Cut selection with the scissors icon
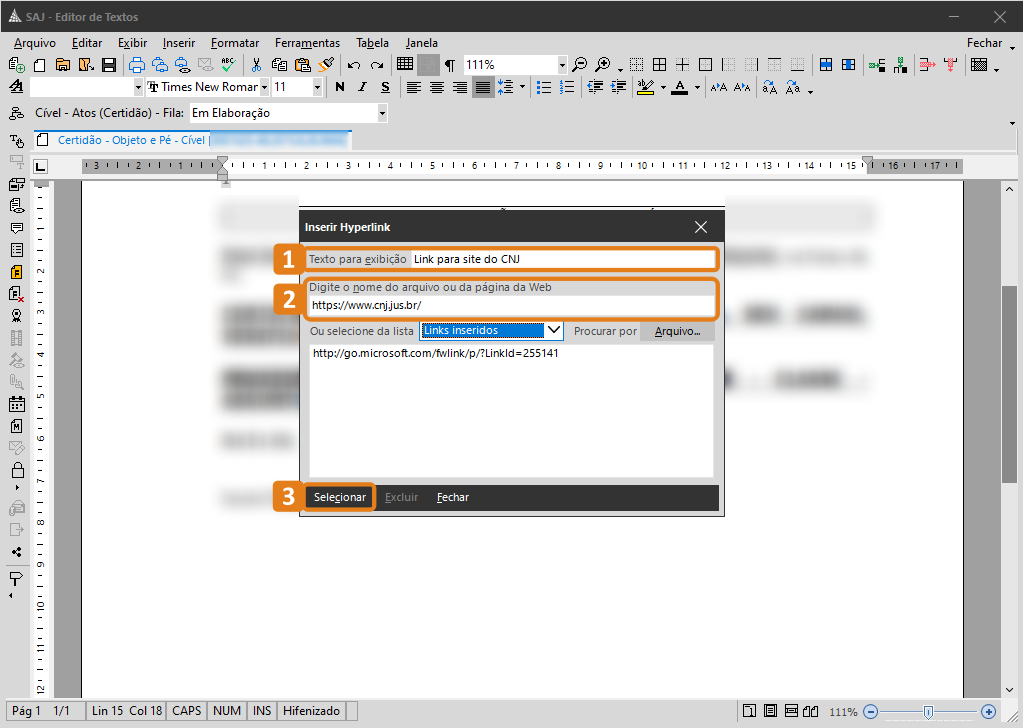Viewport: 1023px width, 728px height. pyautogui.click(x=256, y=65)
